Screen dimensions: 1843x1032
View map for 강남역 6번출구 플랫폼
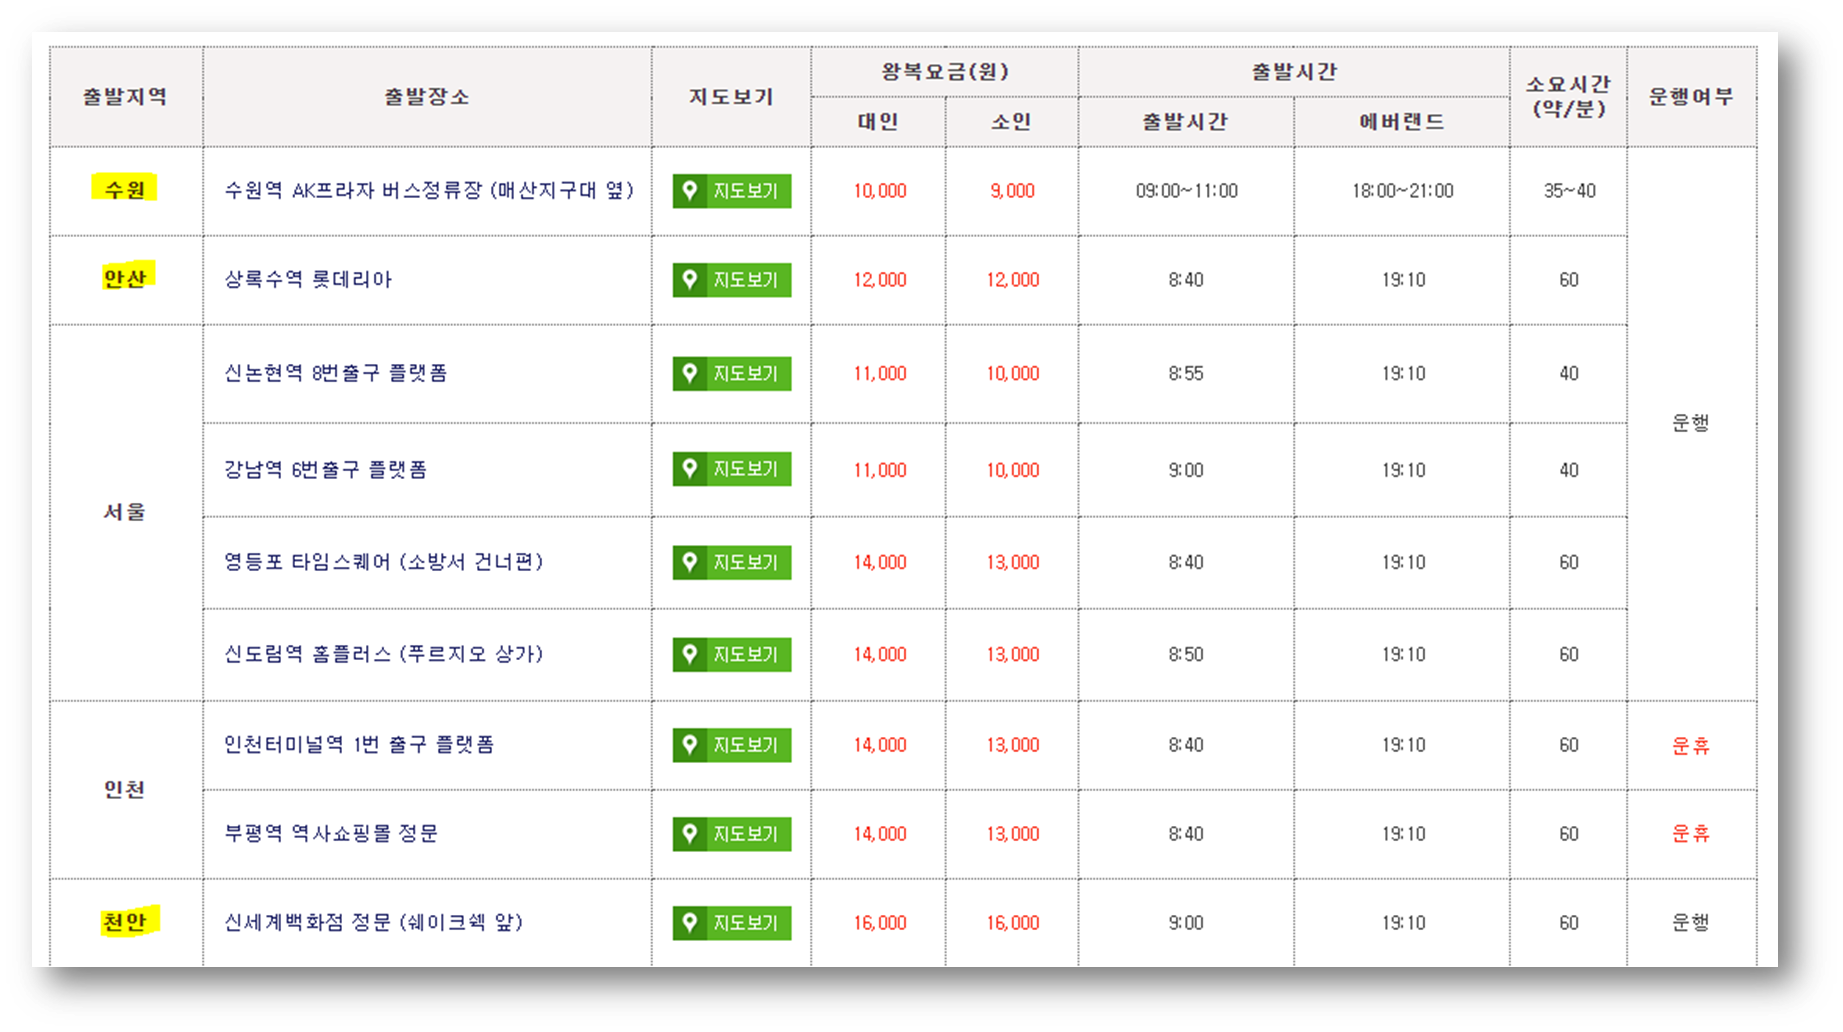click(732, 469)
